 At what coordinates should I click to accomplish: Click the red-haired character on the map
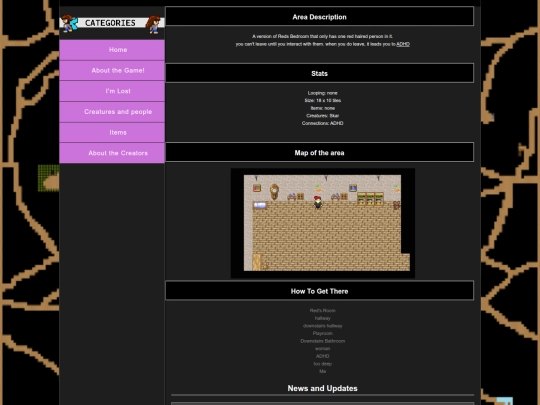point(318,202)
